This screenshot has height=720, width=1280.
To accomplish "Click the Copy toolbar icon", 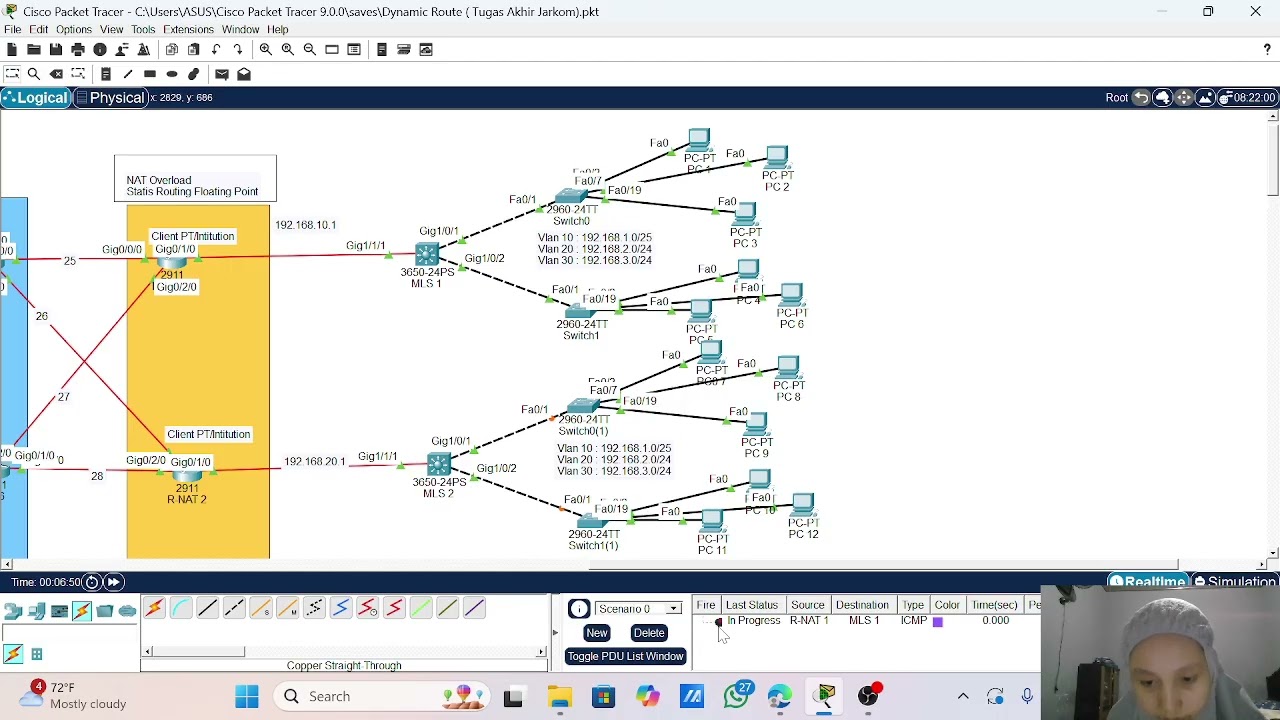I will point(172,49).
